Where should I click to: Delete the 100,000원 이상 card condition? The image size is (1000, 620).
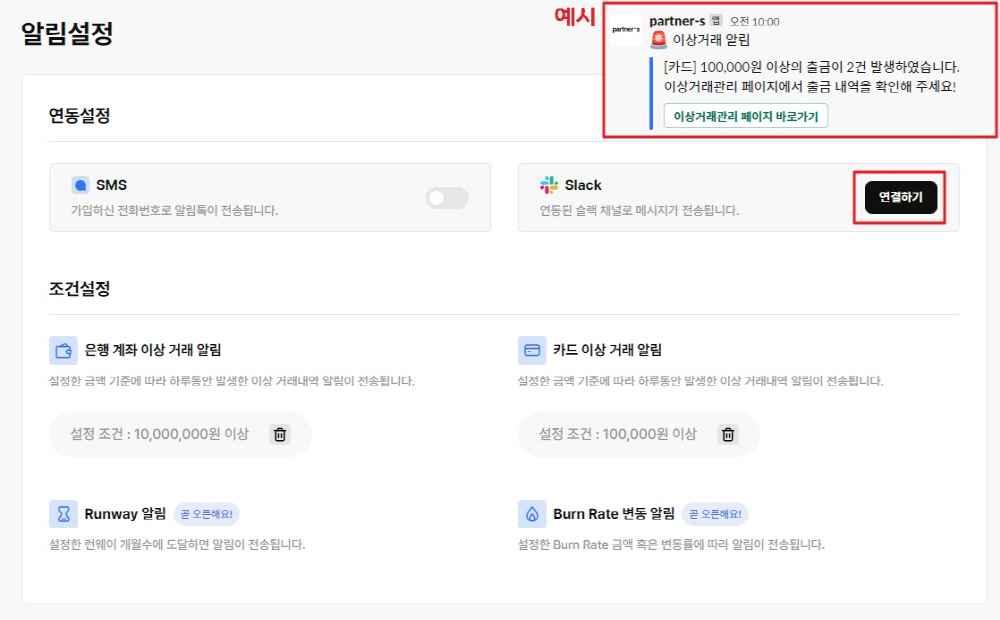728,434
